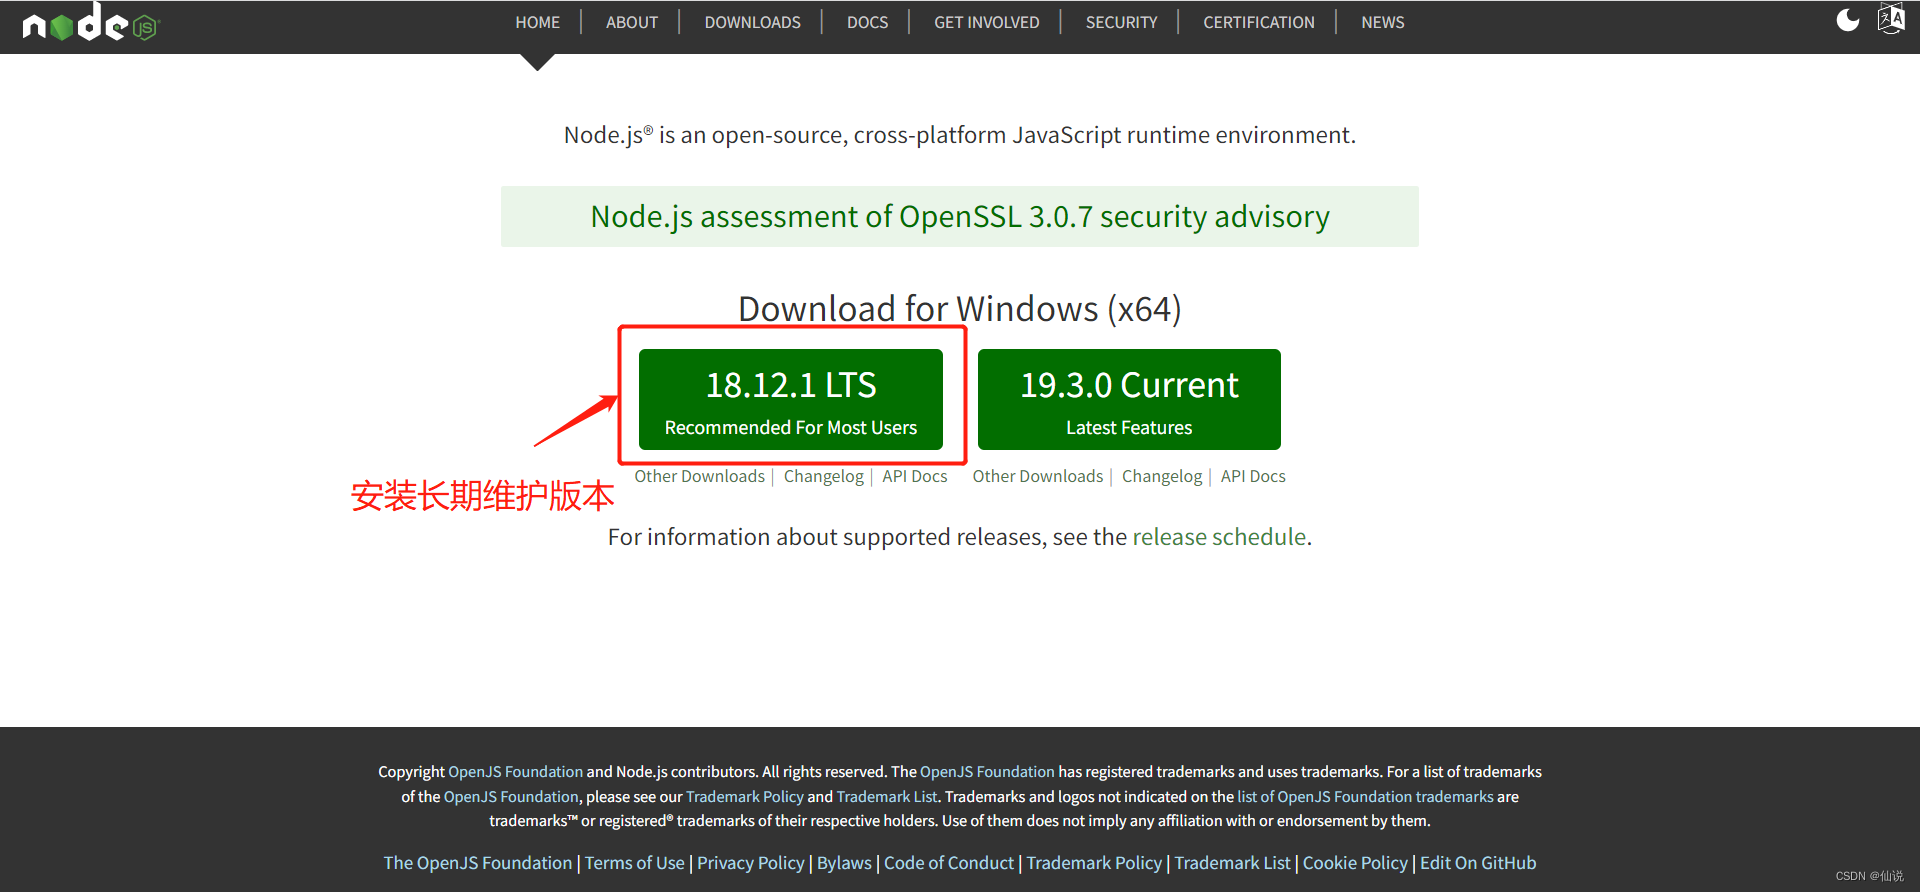This screenshot has height=892, width=1920.
Task: Open the GET INVOLVED menu item
Action: click(986, 22)
